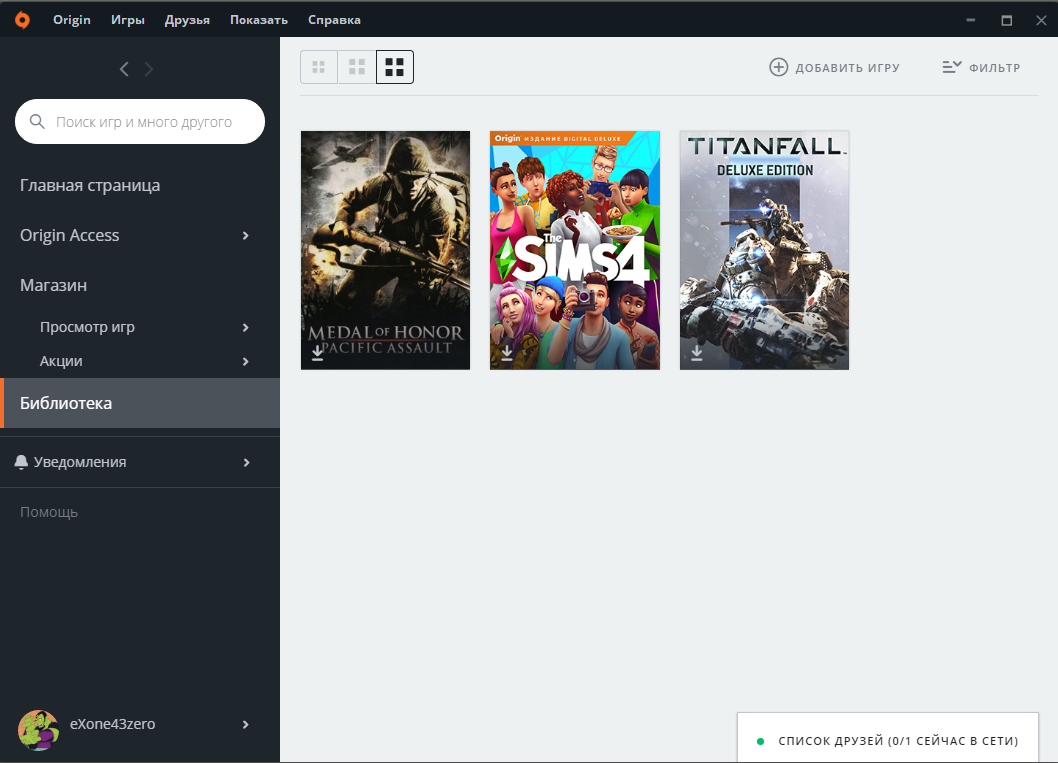Open the Помощь link

click(x=49, y=512)
